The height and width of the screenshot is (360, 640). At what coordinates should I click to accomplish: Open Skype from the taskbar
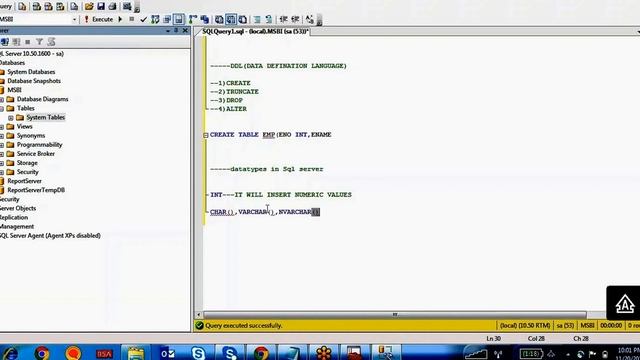point(198,353)
